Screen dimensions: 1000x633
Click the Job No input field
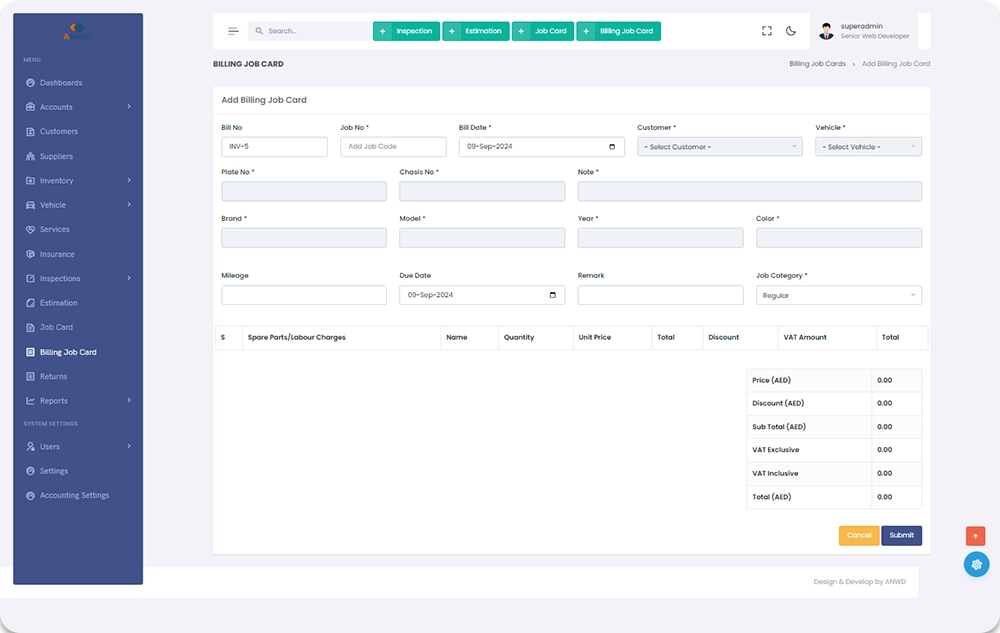(x=393, y=147)
